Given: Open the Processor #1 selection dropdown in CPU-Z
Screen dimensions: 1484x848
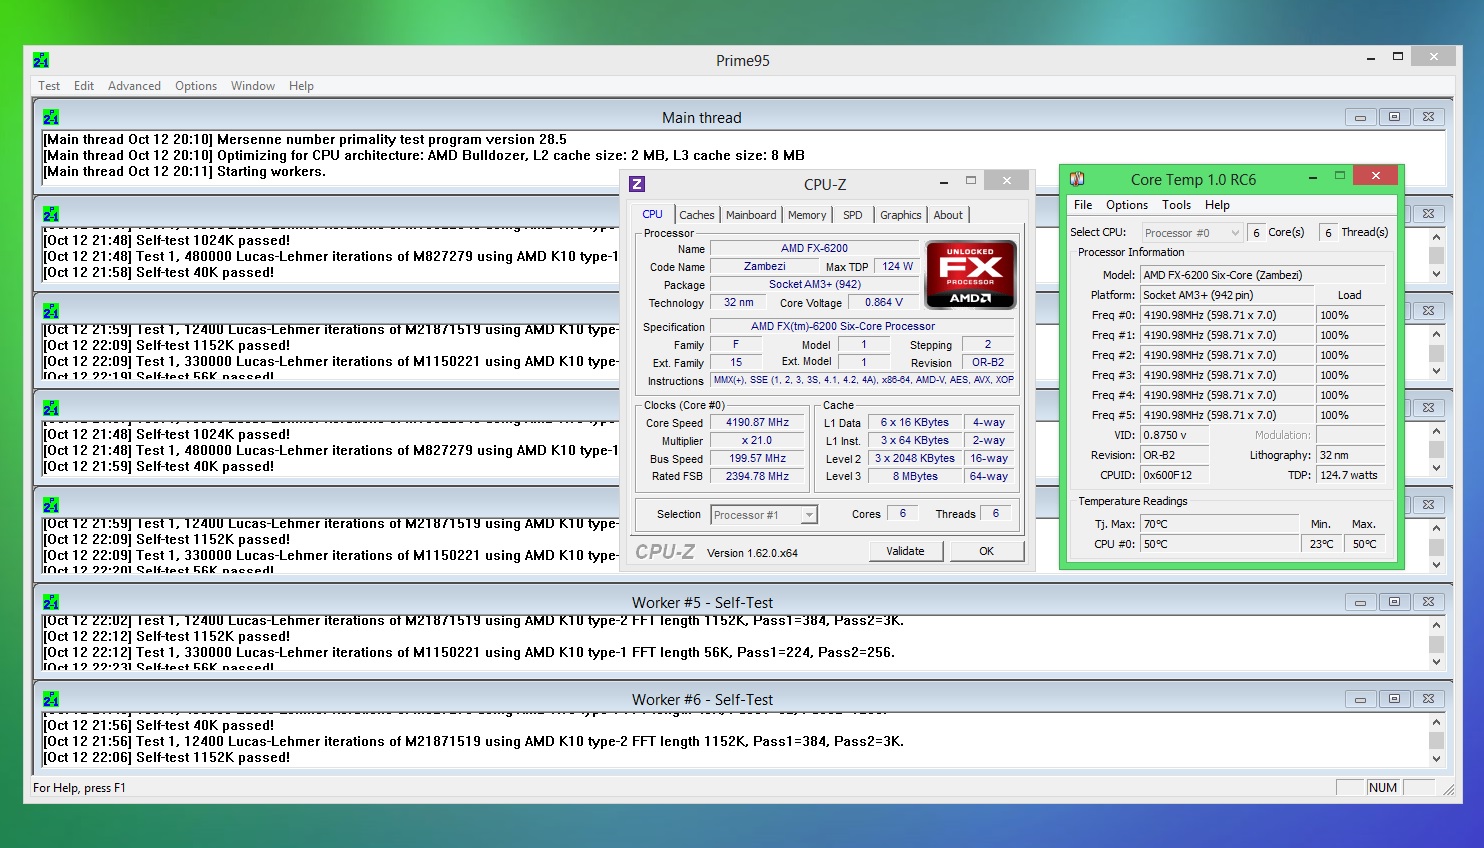Looking at the screenshot, I should [x=764, y=515].
